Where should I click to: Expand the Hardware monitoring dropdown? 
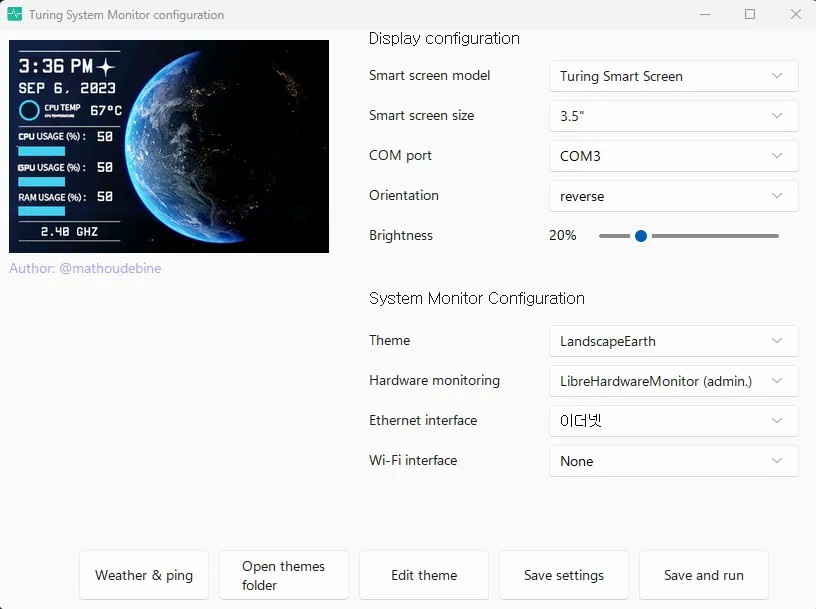pyautogui.click(x=673, y=381)
